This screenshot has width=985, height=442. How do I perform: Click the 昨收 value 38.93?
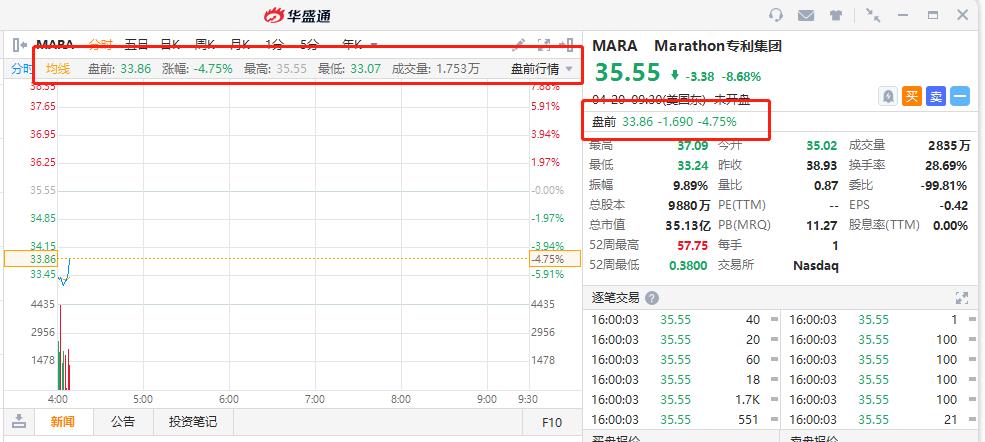(x=822, y=165)
